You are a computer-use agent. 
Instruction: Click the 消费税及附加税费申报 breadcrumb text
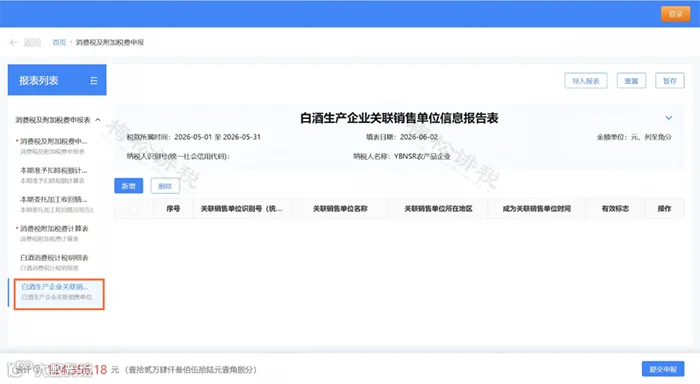[x=110, y=42]
